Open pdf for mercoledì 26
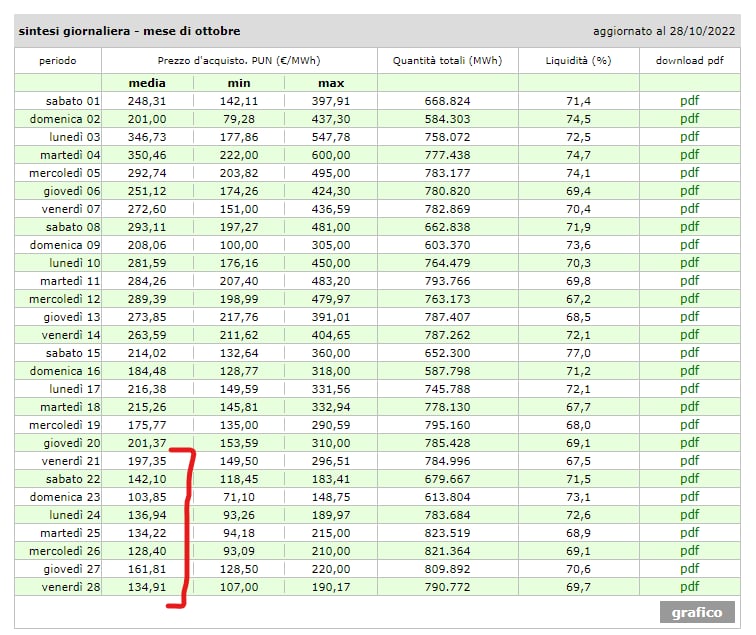 [x=689, y=551]
